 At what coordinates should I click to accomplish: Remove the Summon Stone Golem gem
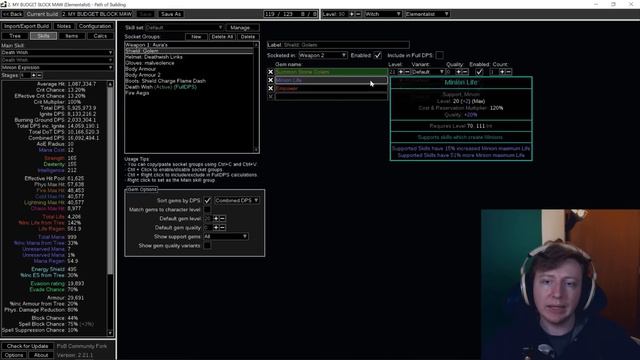(x=270, y=72)
